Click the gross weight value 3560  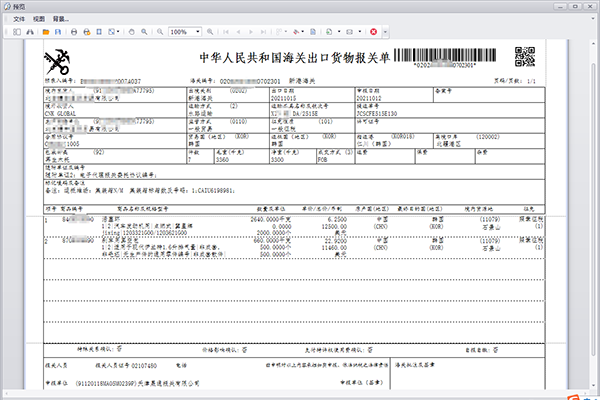point(222,160)
